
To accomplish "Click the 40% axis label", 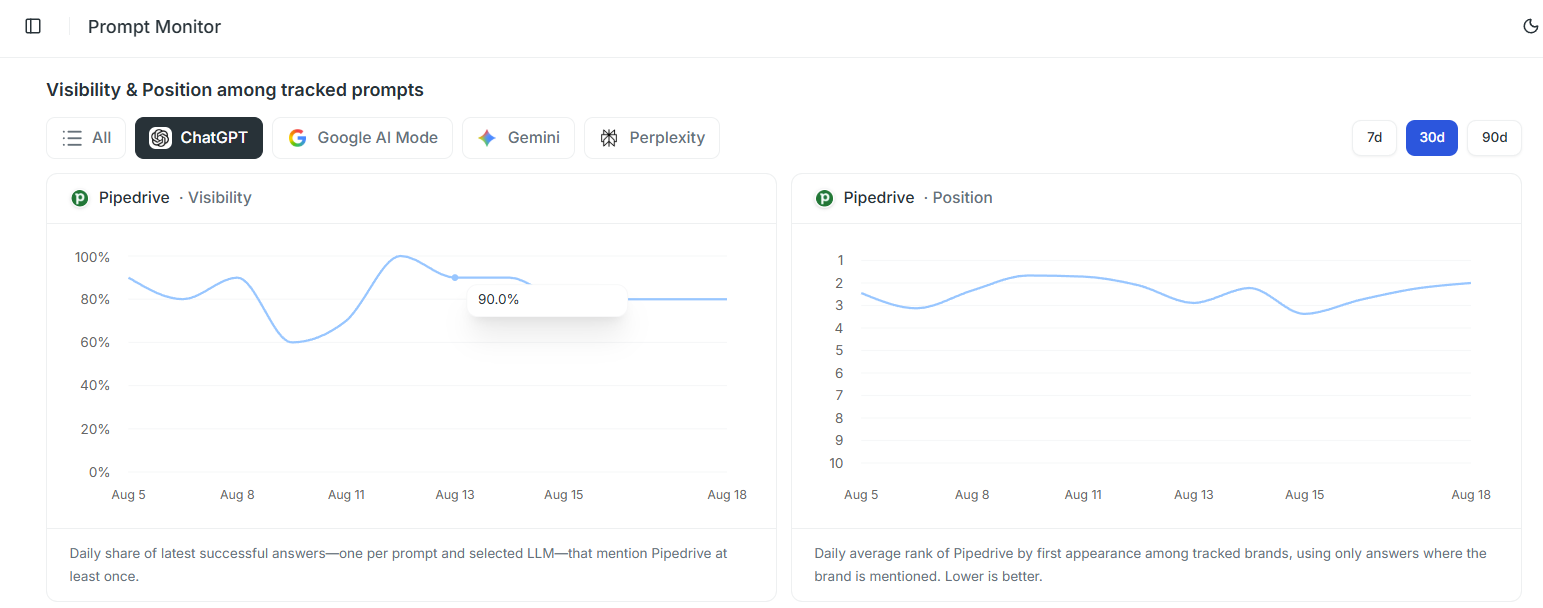I will coord(95,385).
